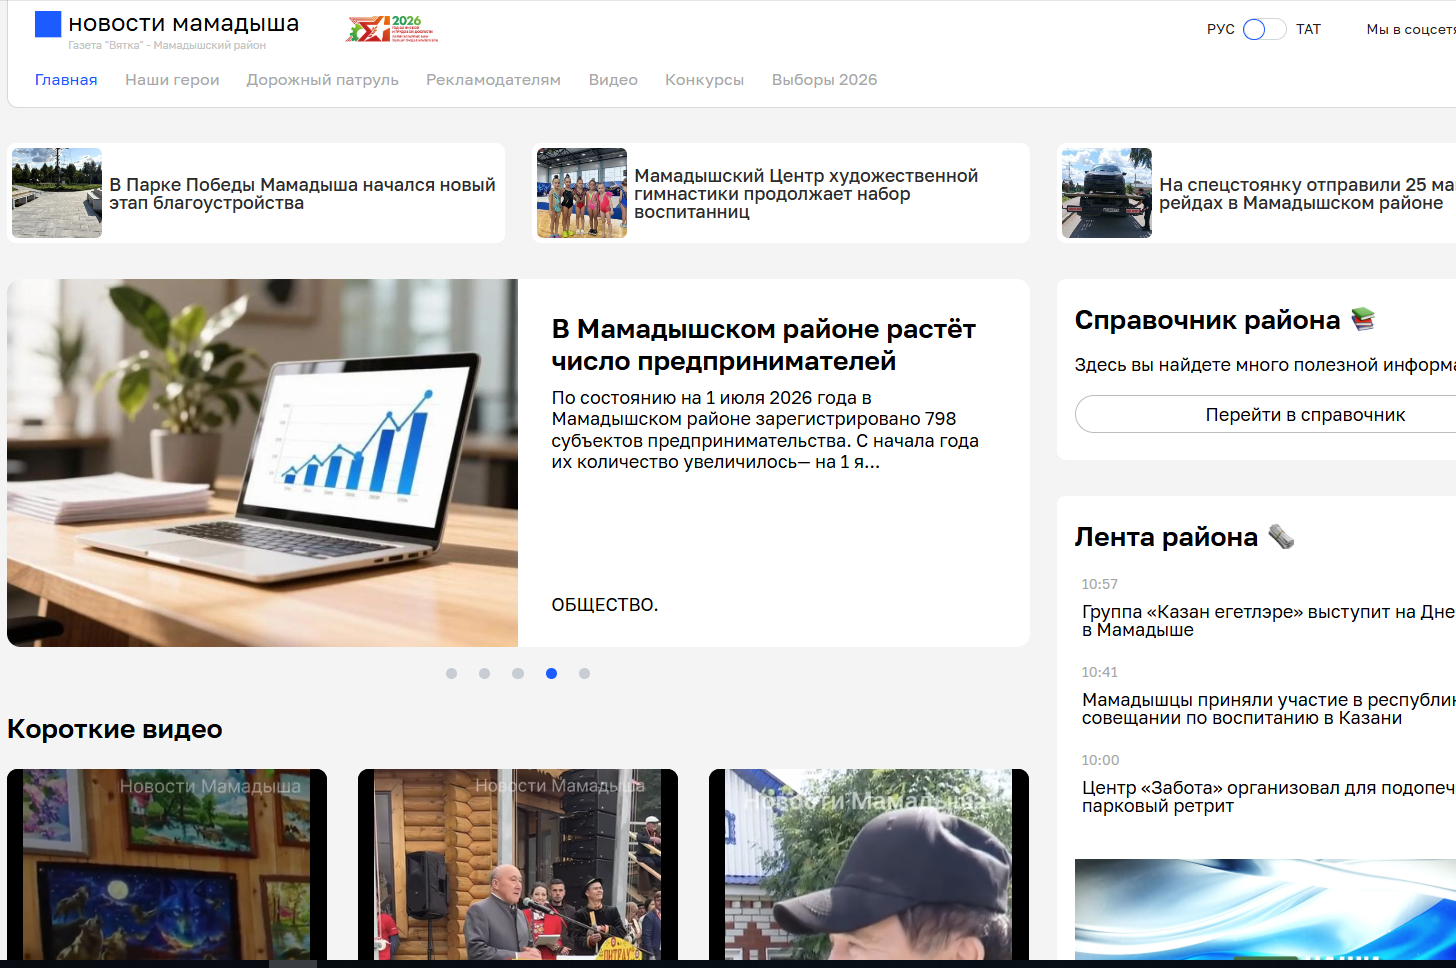Open the gymnastics girls thumbnail
The height and width of the screenshot is (968, 1456).
(x=582, y=193)
